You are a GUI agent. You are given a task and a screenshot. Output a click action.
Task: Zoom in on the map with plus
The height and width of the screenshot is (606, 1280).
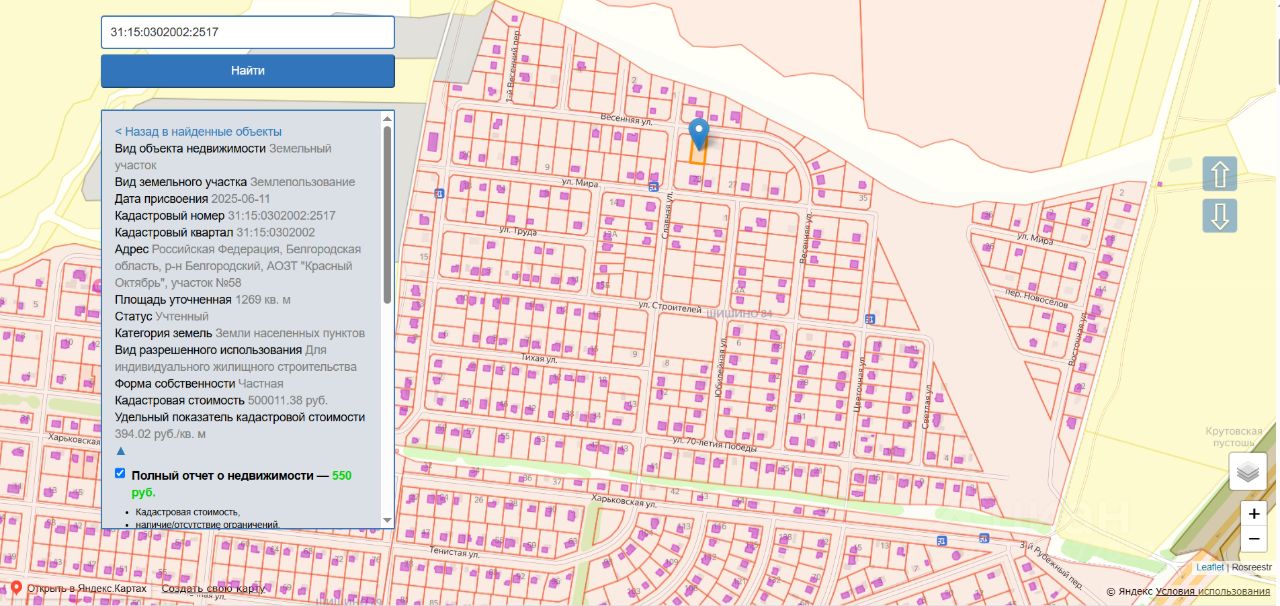click(1254, 514)
